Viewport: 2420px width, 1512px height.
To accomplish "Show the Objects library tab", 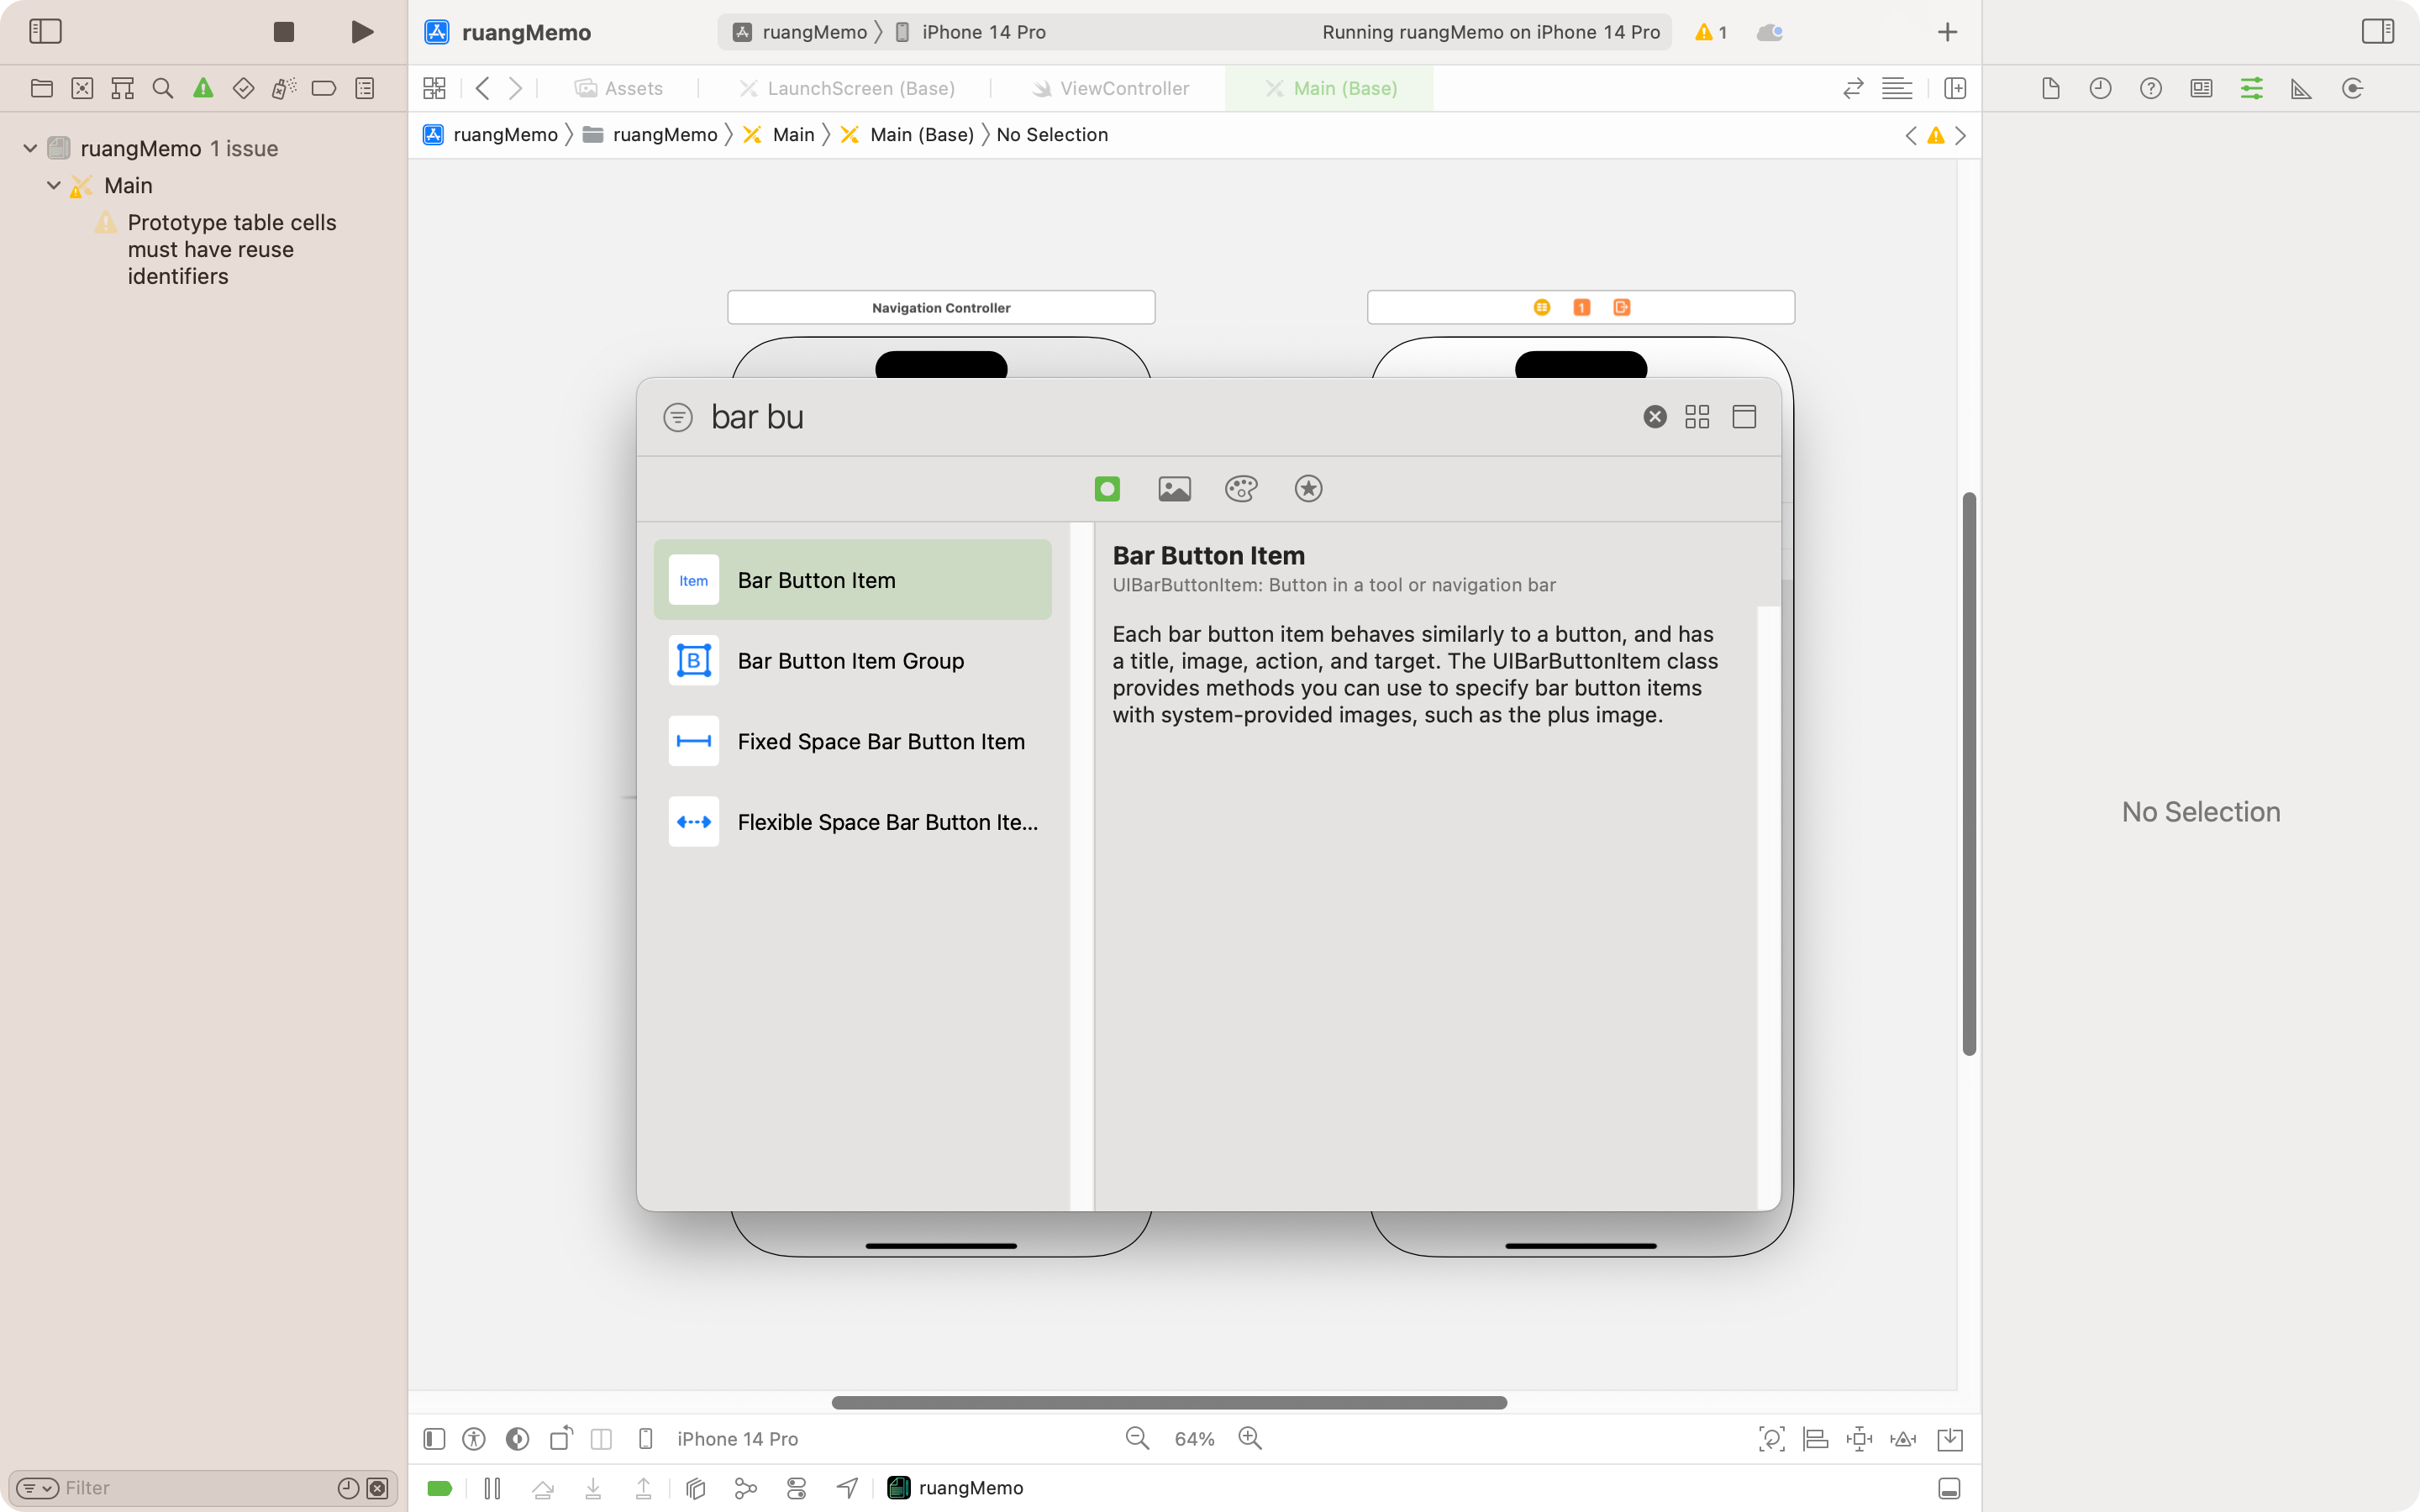I will pos(1107,489).
